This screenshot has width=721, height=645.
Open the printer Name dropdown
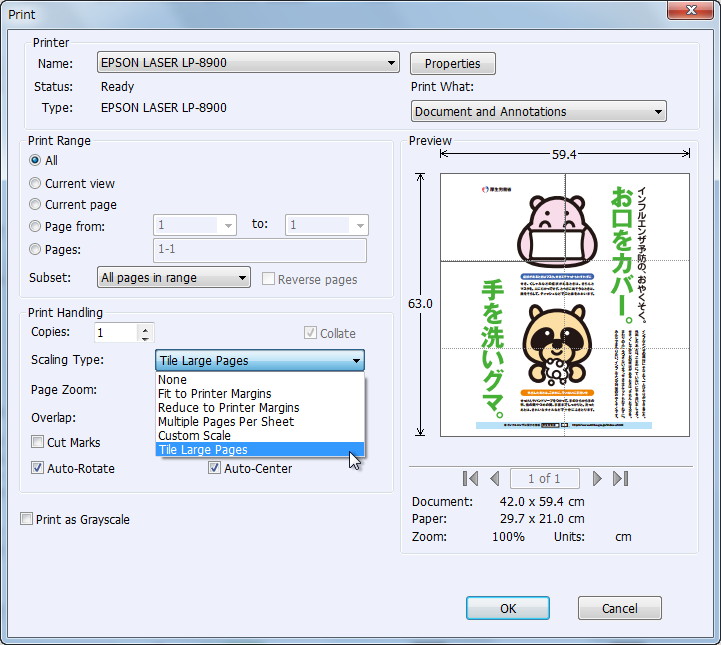[248, 63]
